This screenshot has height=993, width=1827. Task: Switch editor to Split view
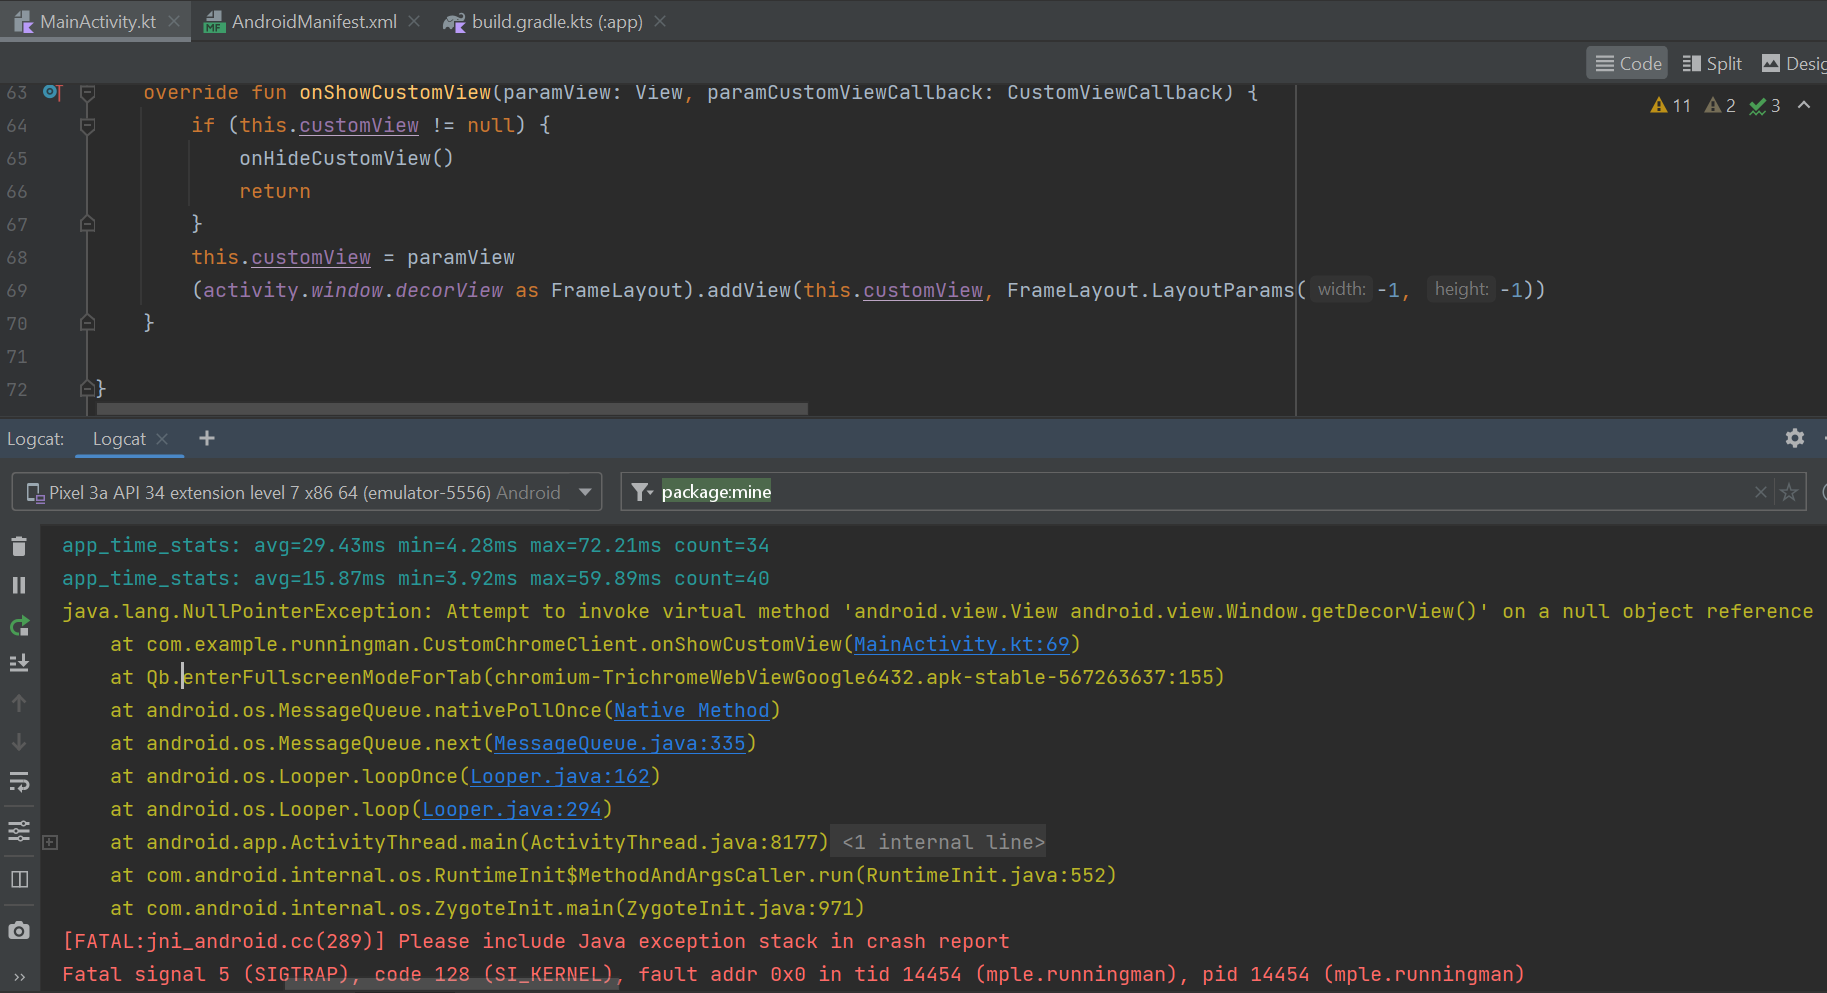pyautogui.click(x=1712, y=63)
